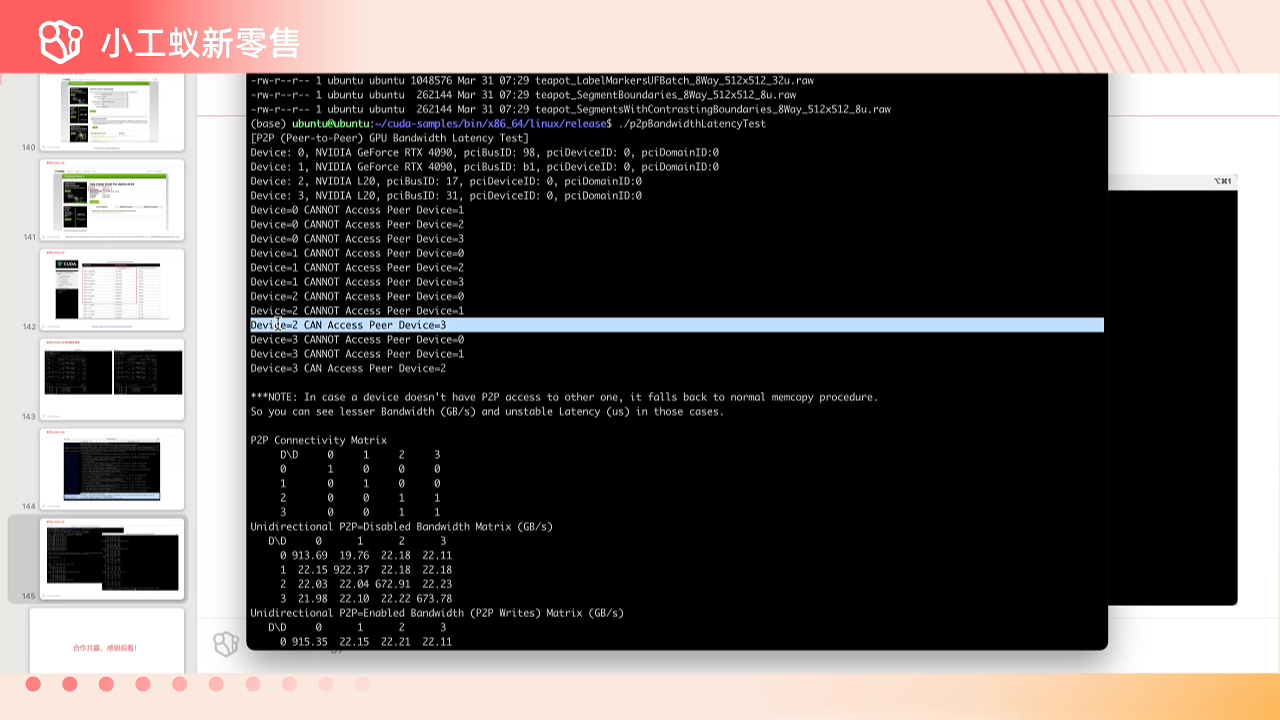Viewport: 1280px width, 720px height.
Task: Click the teapot_LabelMarkersUFBatch file line
Action: click(531, 80)
